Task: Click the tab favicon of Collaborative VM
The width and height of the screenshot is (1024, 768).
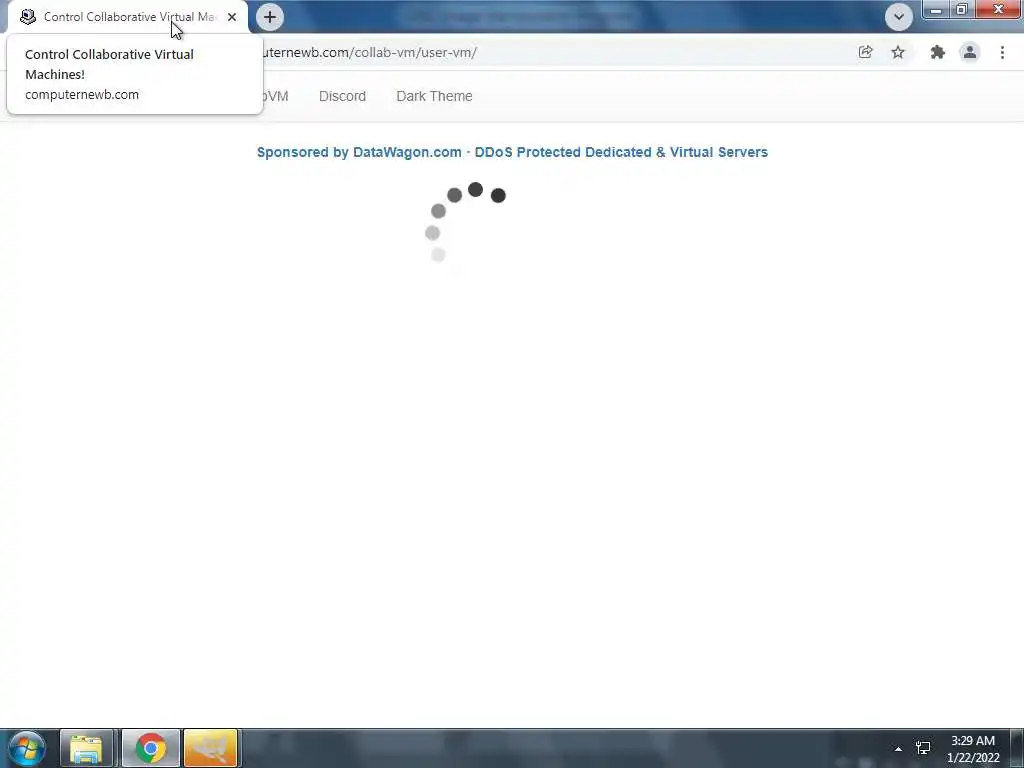Action: coord(27,17)
